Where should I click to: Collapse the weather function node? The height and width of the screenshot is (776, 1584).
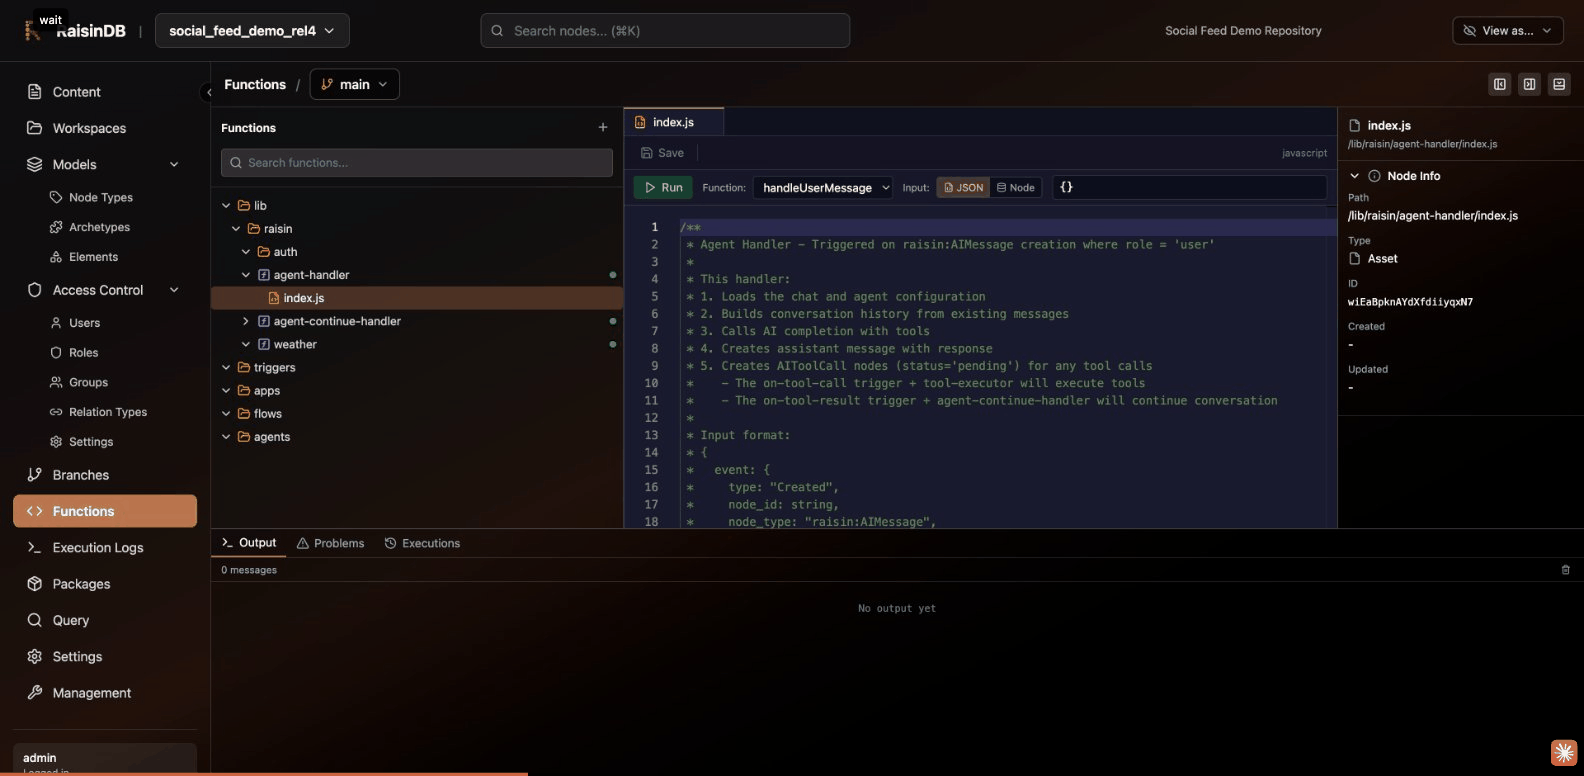(x=246, y=344)
